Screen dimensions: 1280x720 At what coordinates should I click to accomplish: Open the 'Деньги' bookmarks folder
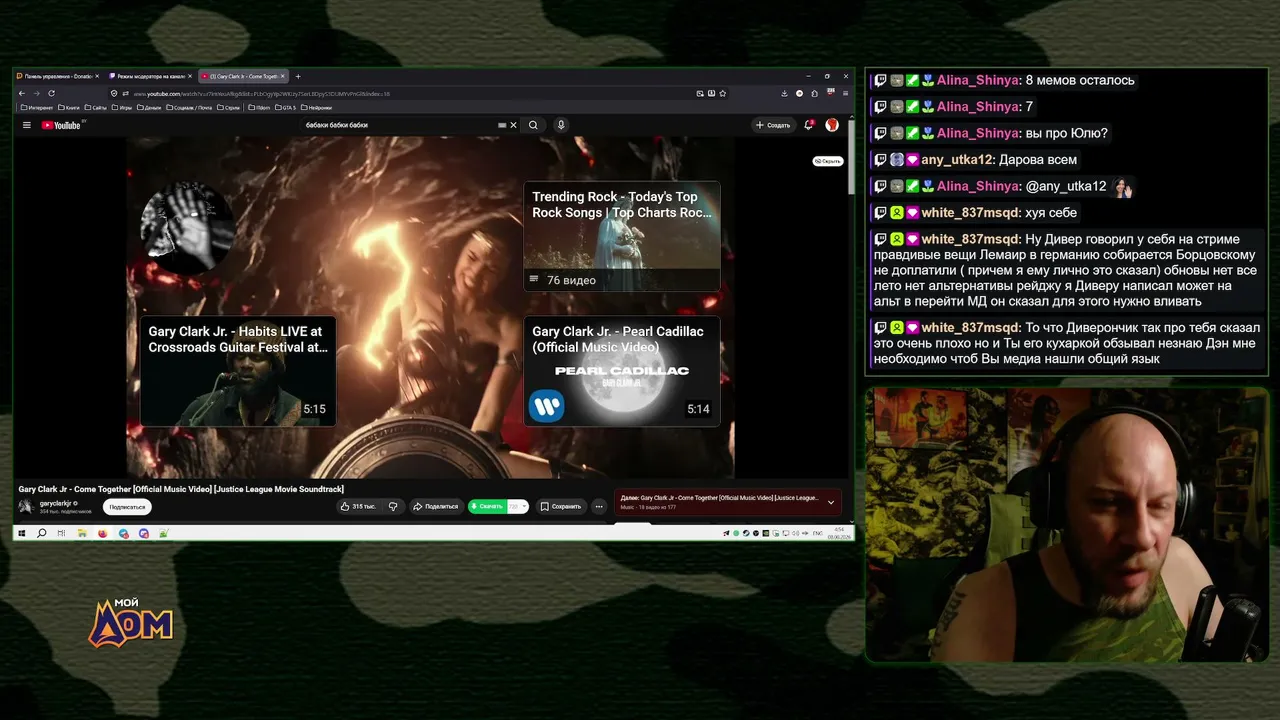[149, 107]
